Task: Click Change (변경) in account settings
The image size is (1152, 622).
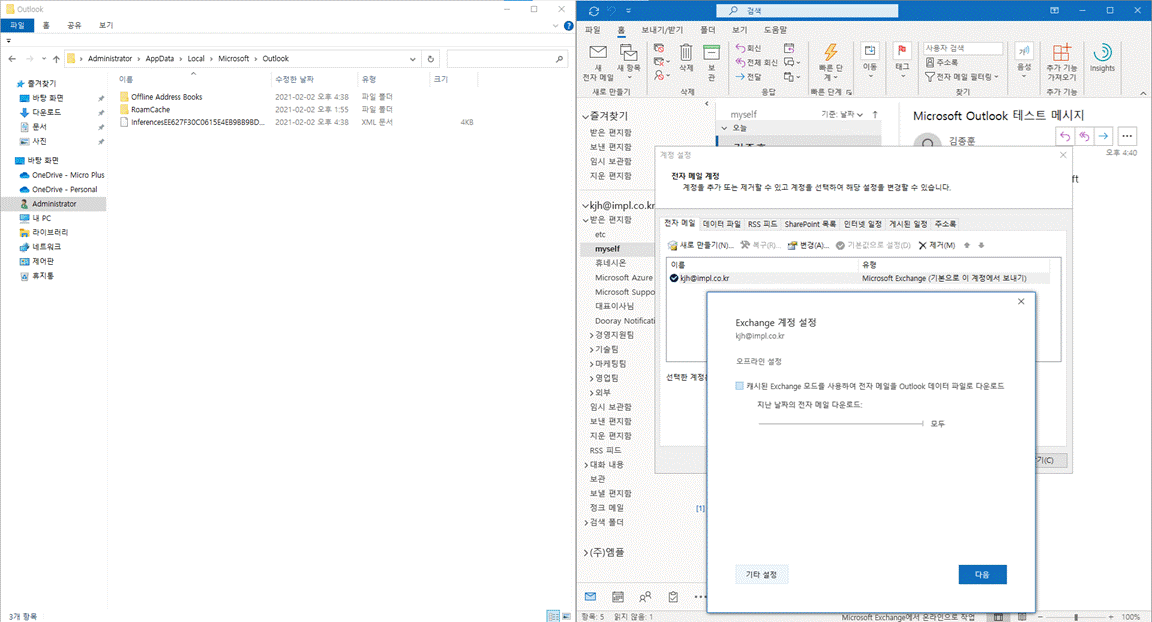Action: point(808,245)
